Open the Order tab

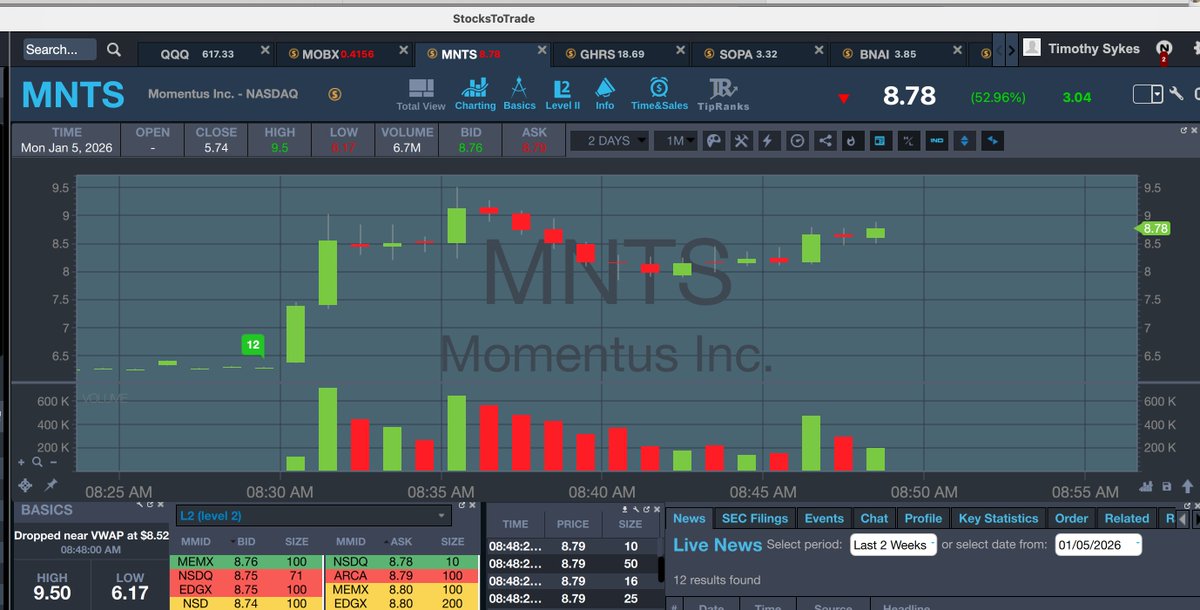[1071, 518]
